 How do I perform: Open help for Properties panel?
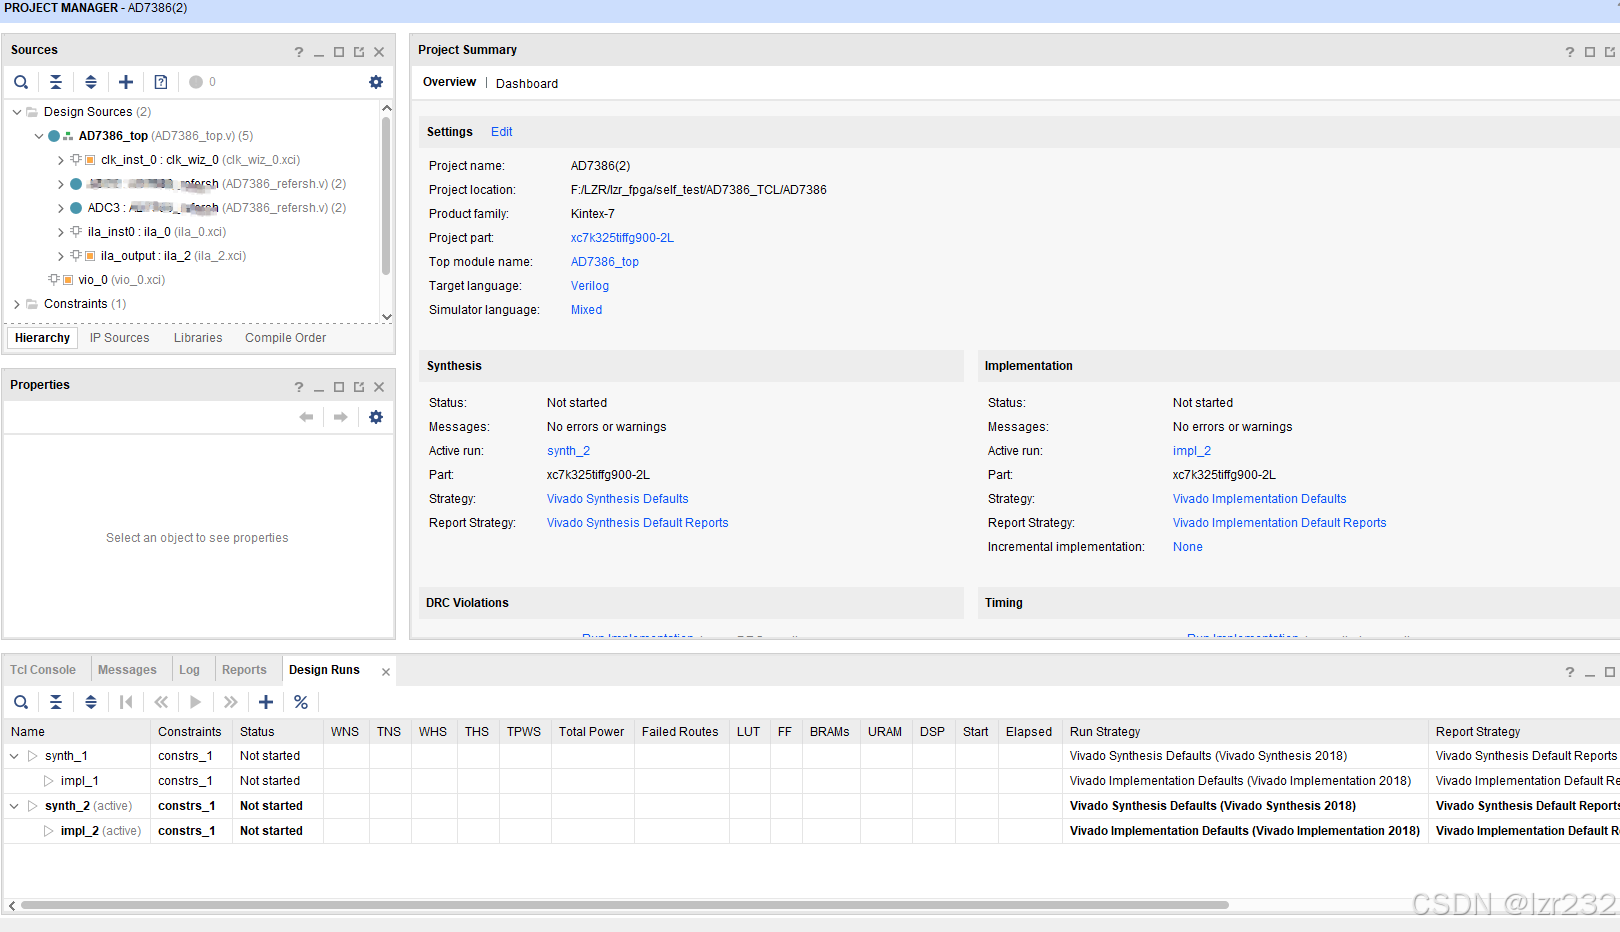point(299,387)
